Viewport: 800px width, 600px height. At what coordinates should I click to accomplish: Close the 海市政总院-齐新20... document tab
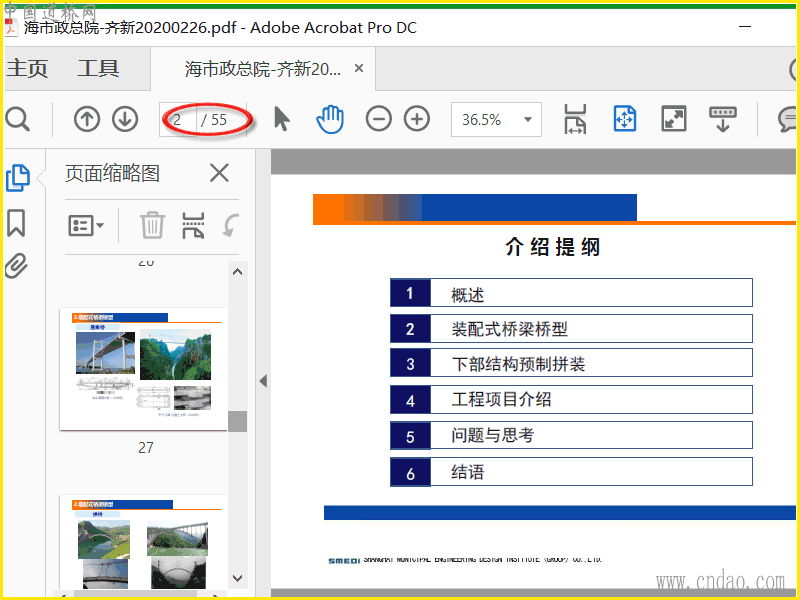[x=359, y=68]
